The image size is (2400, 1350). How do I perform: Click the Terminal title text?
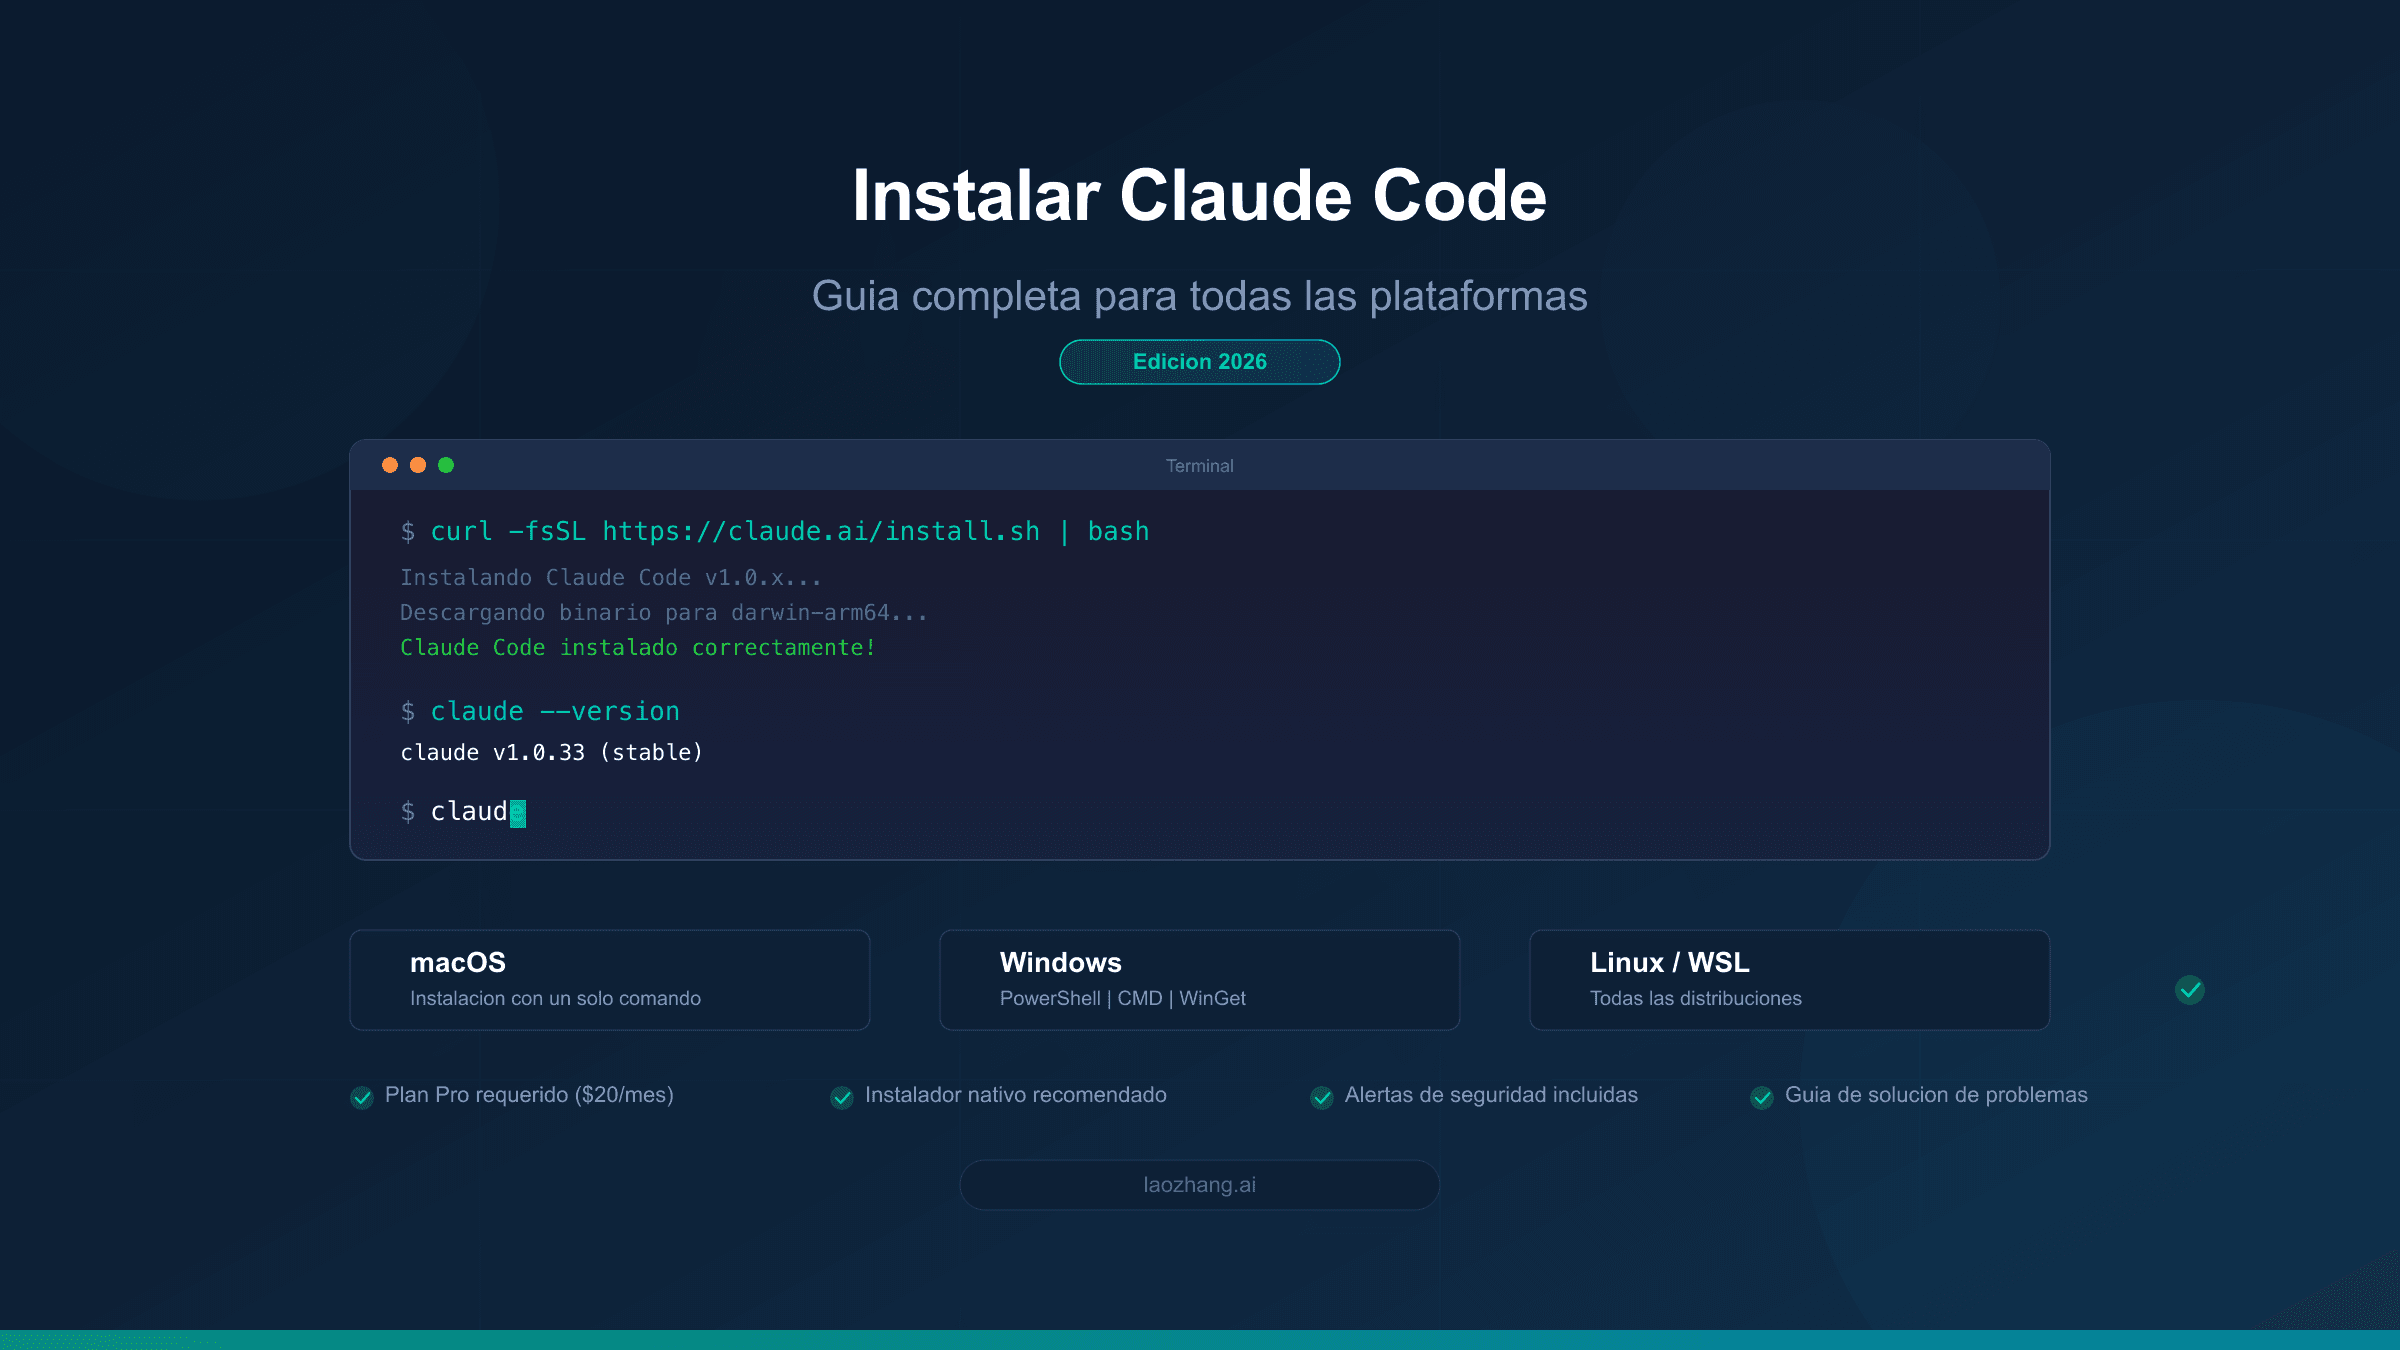tap(1199, 466)
